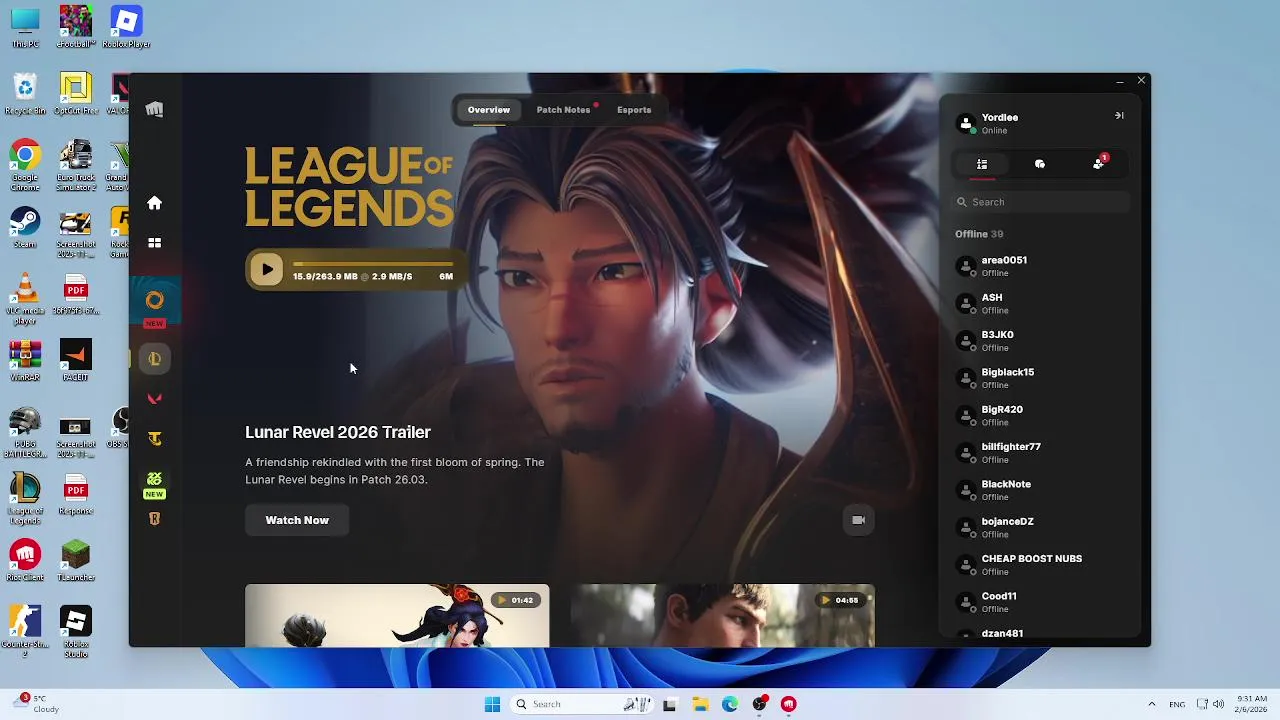Screen dimensions: 1280x720
Task: Select the FACEIT desktop icon
Action: click(75, 361)
